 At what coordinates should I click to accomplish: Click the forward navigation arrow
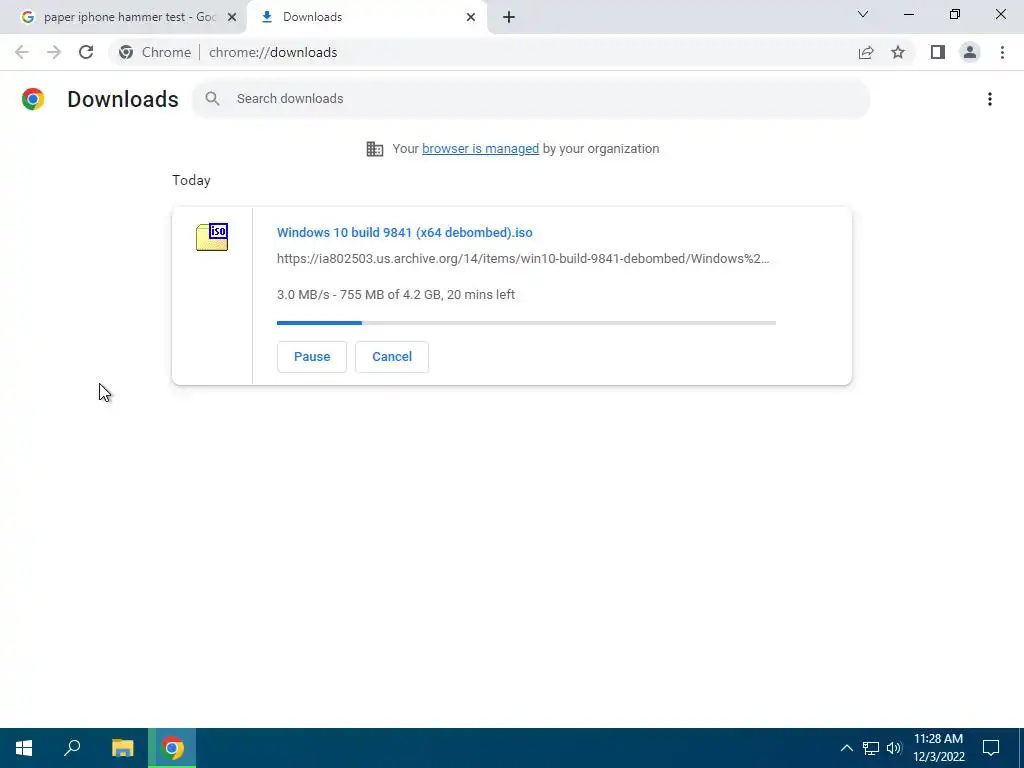coord(54,52)
